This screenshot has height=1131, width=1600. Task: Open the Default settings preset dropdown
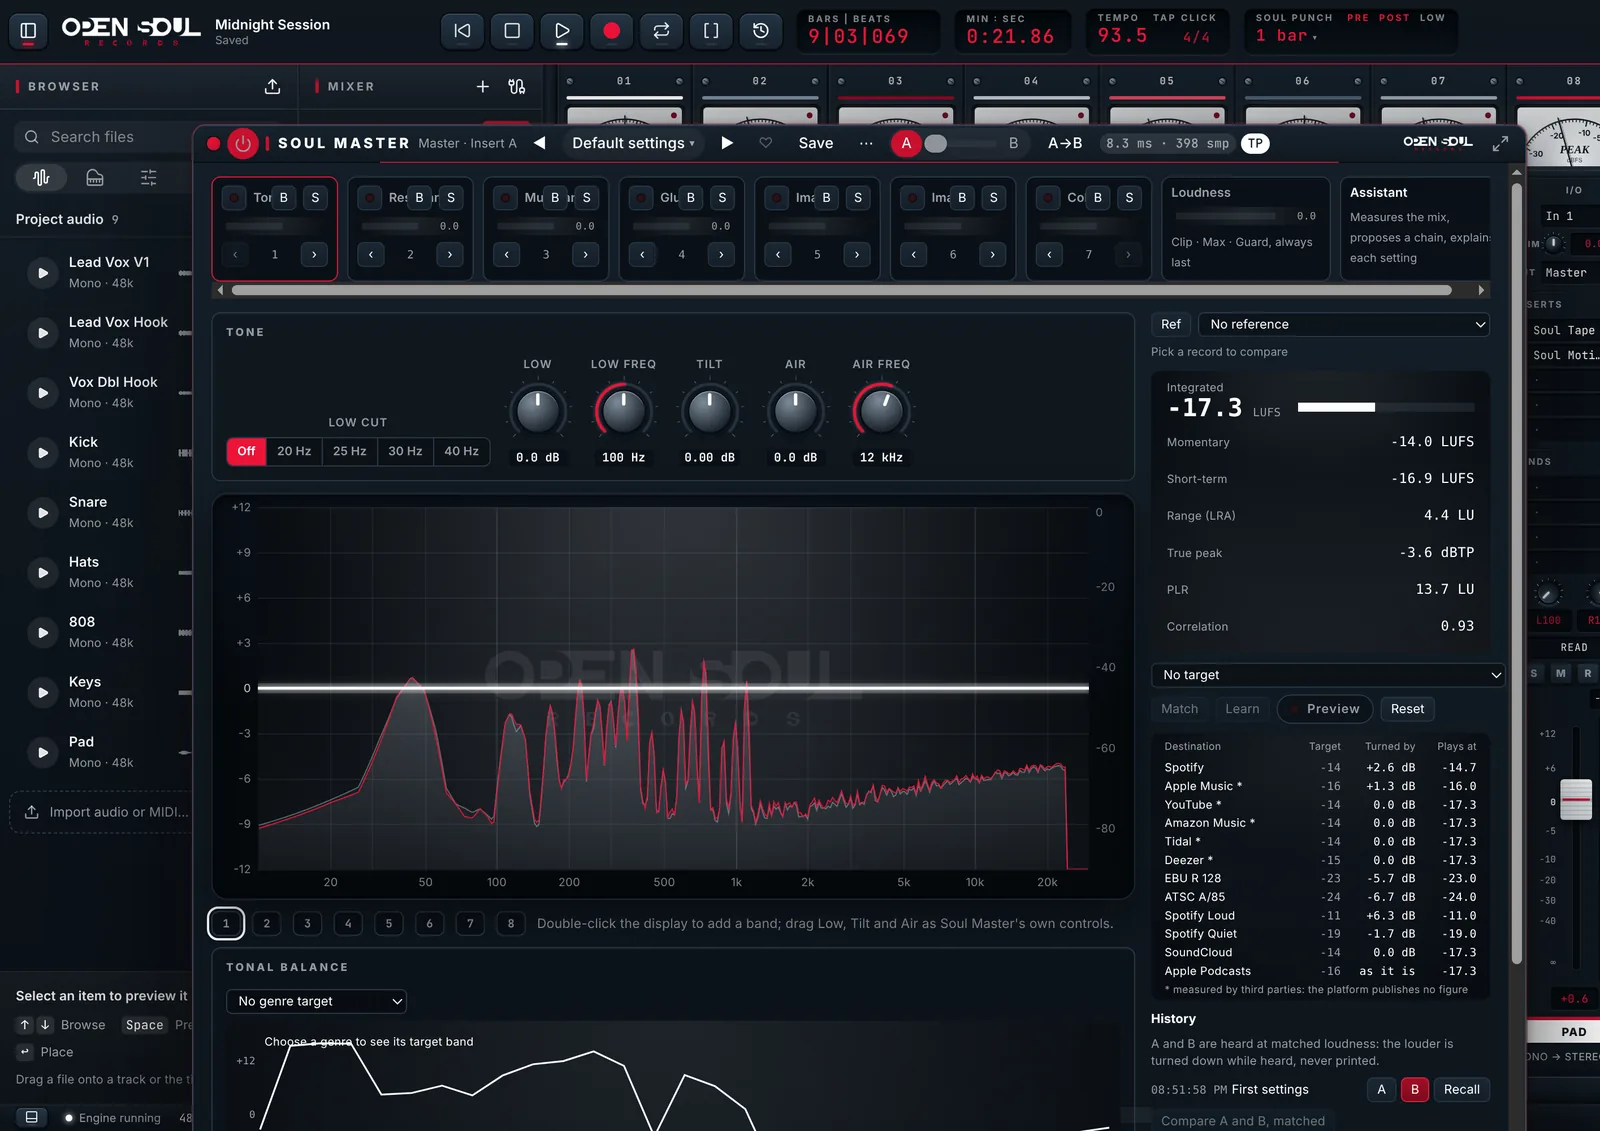tap(633, 143)
